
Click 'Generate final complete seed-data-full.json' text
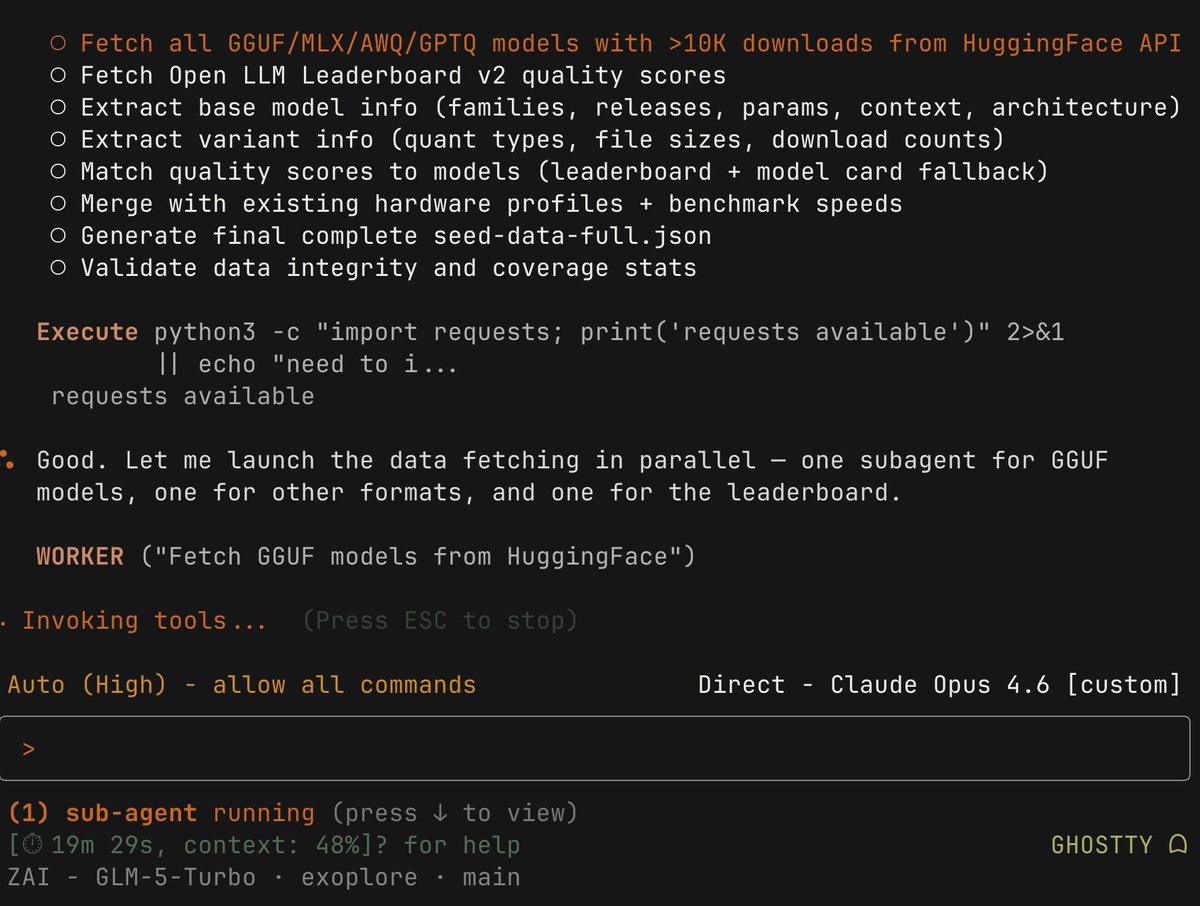coord(396,236)
